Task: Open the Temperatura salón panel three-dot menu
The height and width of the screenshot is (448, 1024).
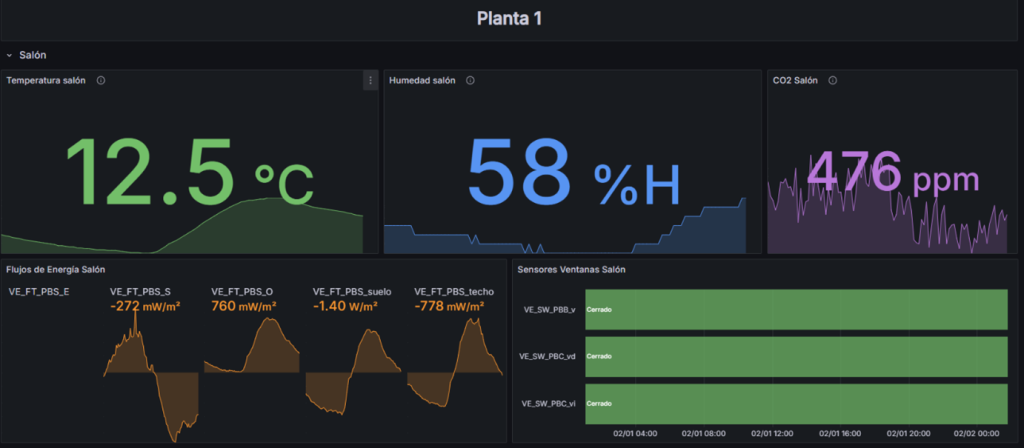Action: tap(370, 80)
